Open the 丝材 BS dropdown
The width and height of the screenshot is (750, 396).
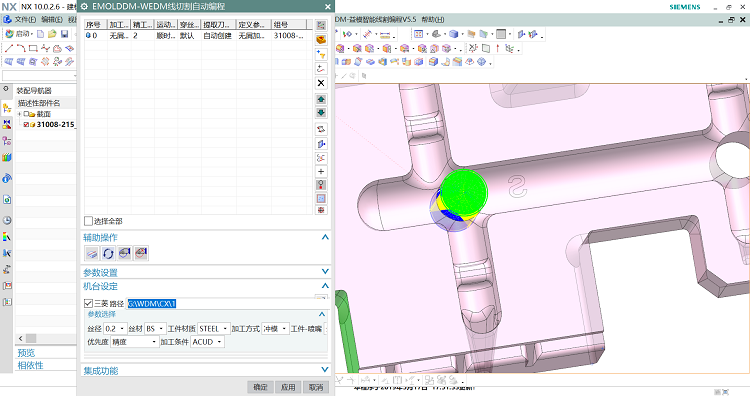tap(155, 329)
